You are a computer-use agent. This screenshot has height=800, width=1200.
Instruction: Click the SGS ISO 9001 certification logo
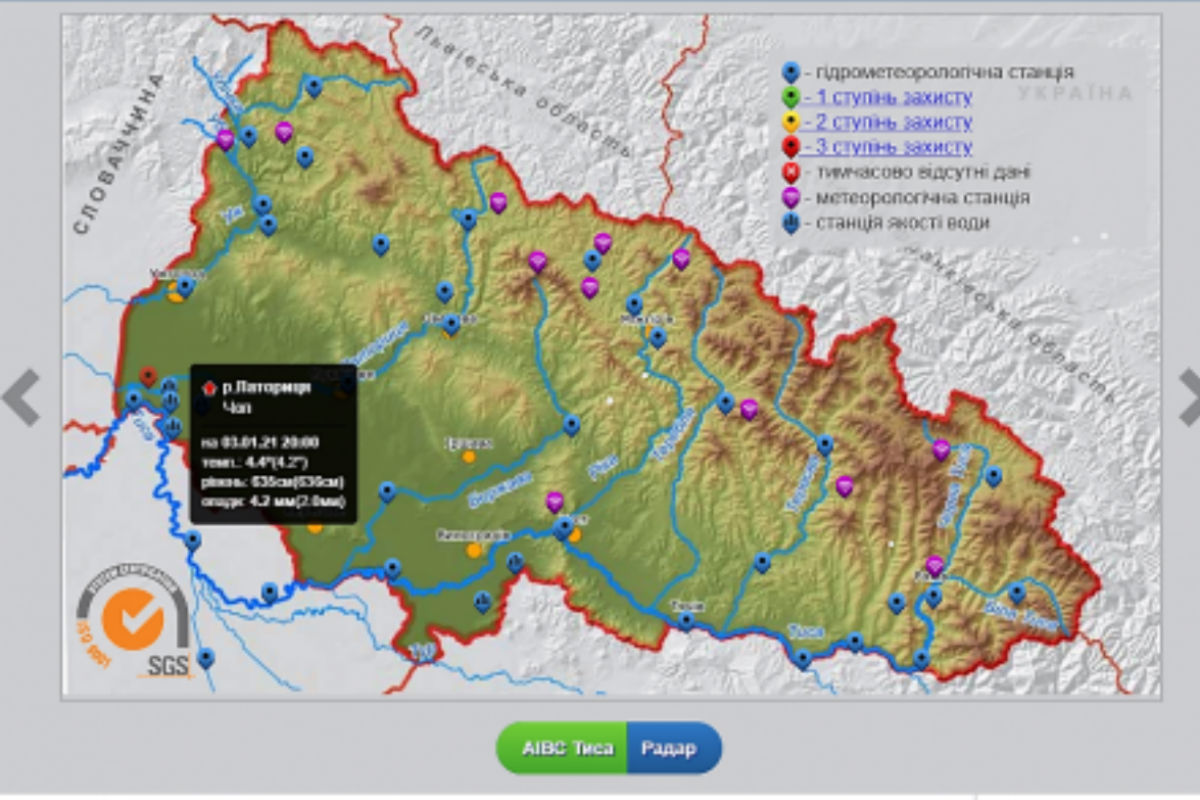(134, 624)
